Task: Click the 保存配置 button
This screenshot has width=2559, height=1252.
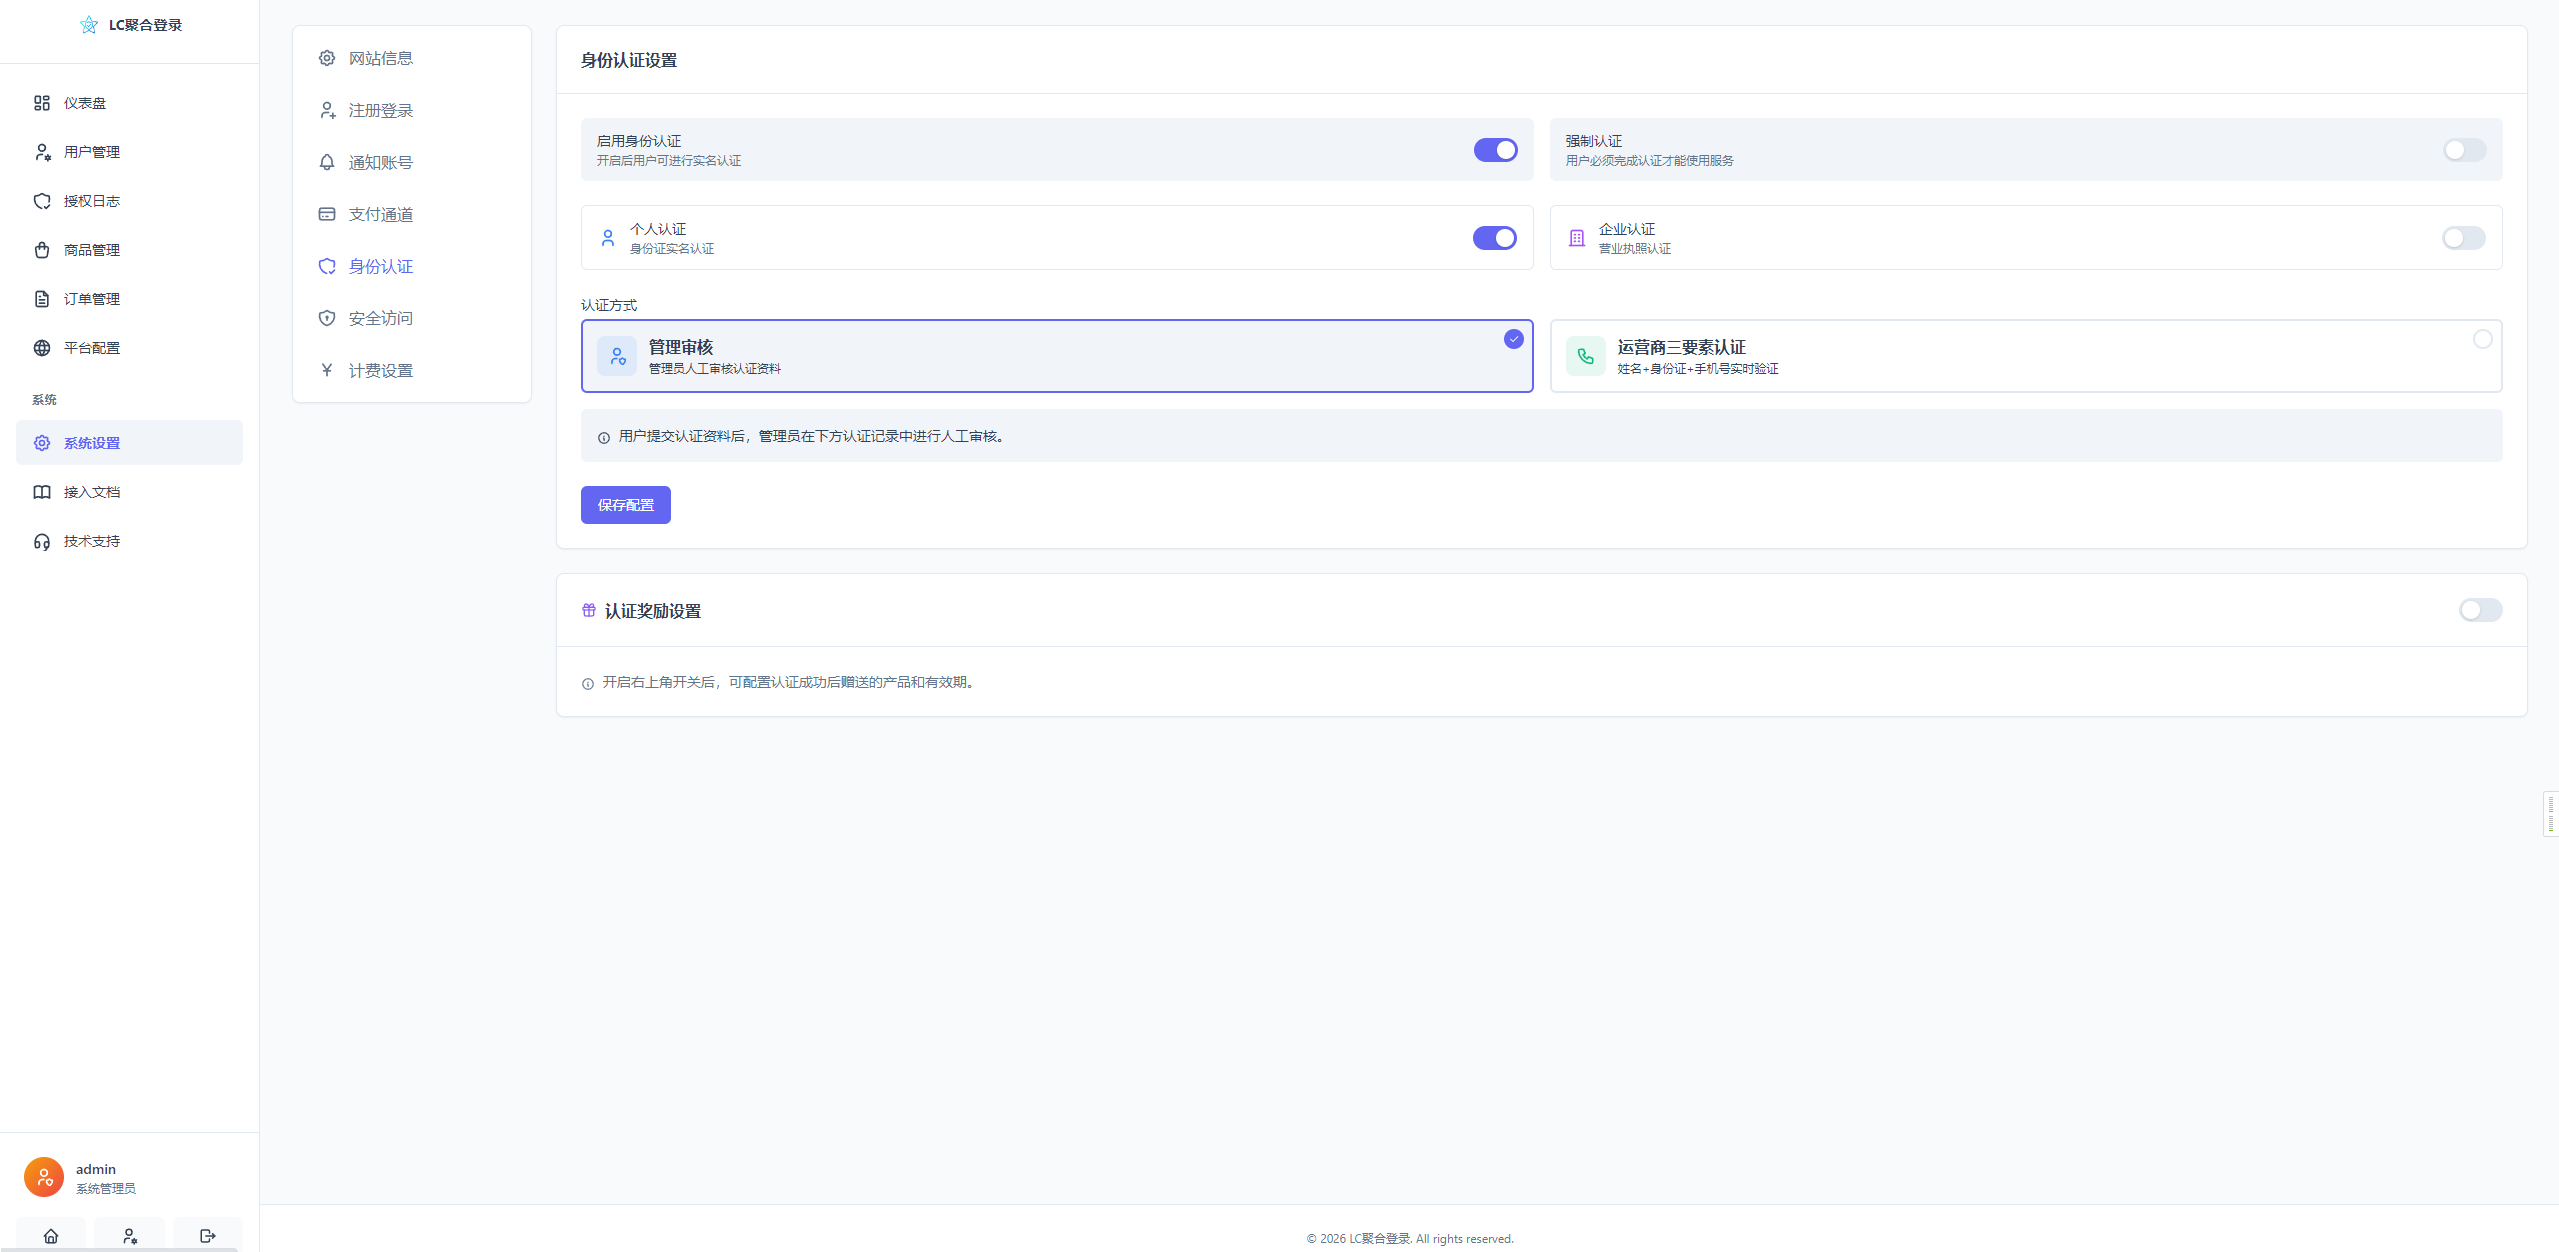Action: click(625, 505)
